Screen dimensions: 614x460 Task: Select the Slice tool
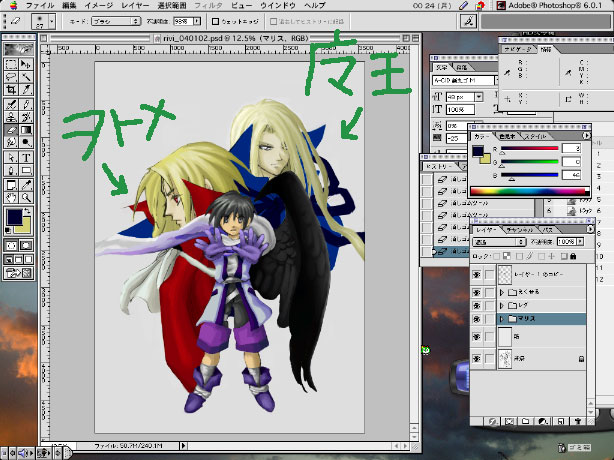click(26, 89)
